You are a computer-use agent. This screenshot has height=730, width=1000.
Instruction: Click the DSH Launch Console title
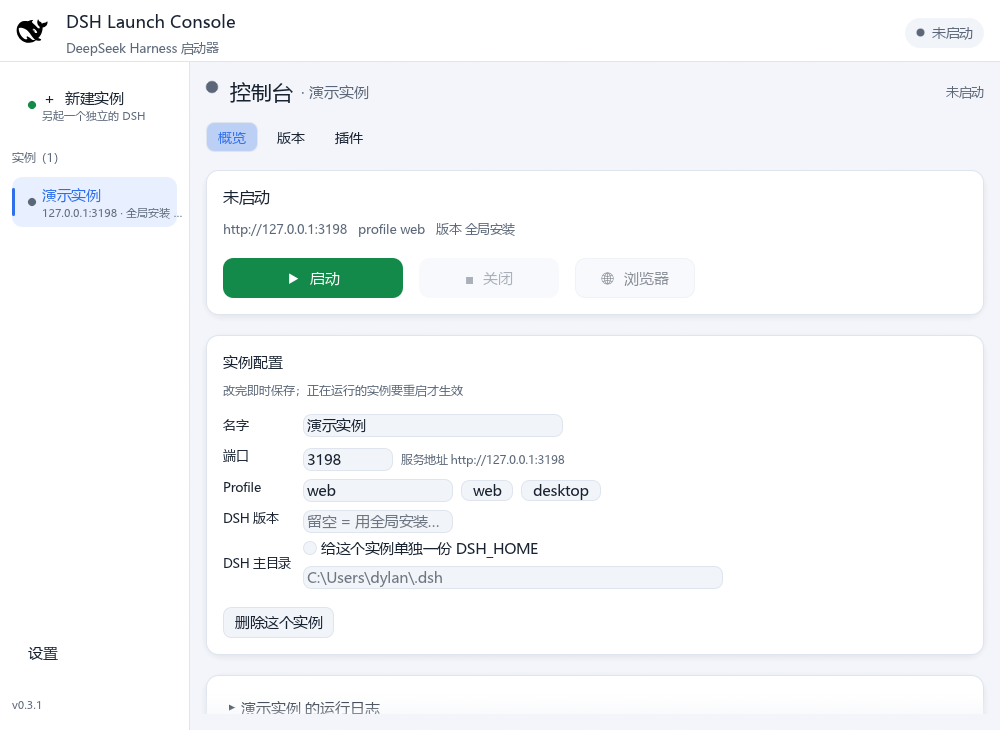[x=151, y=22]
